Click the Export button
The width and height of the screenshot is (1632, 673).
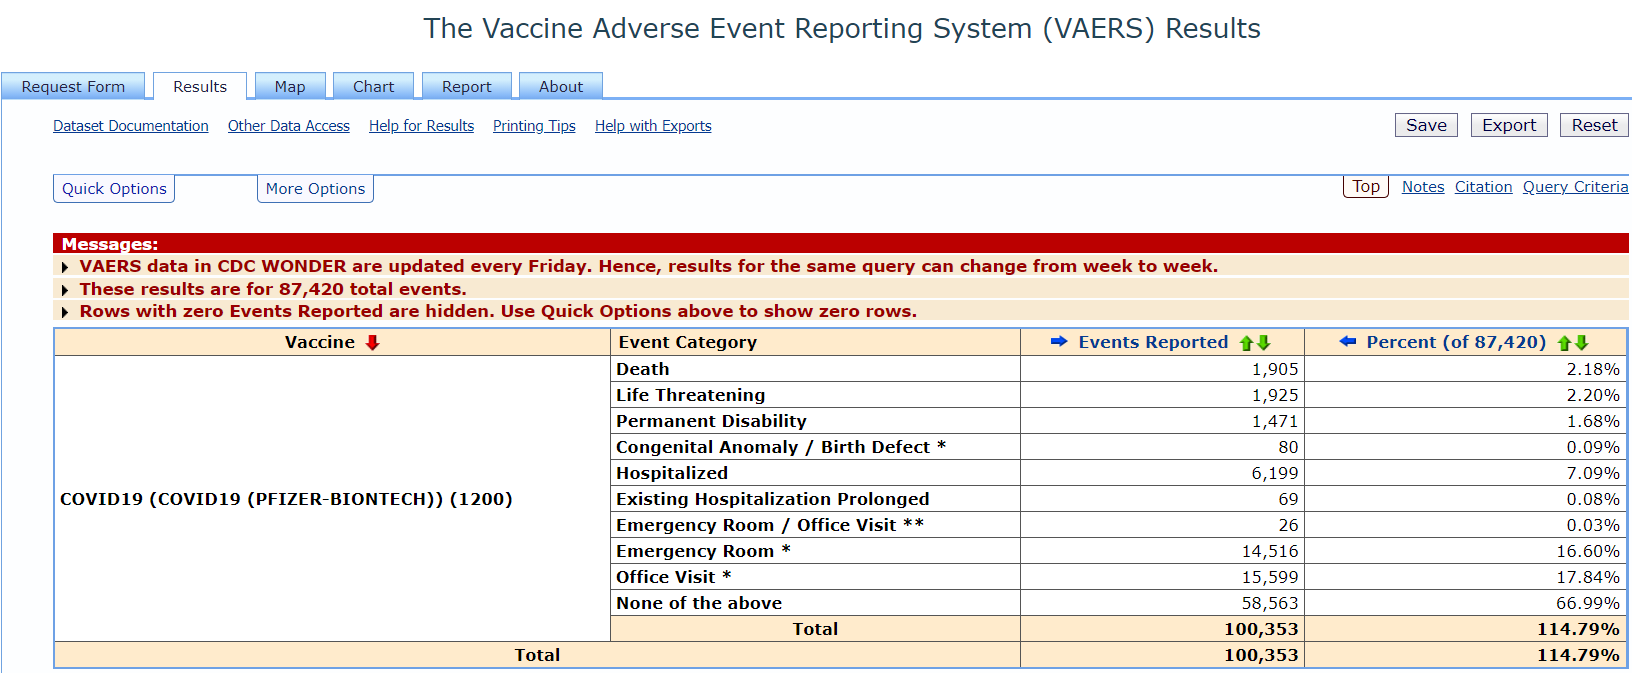pyautogui.click(x=1509, y=125)
